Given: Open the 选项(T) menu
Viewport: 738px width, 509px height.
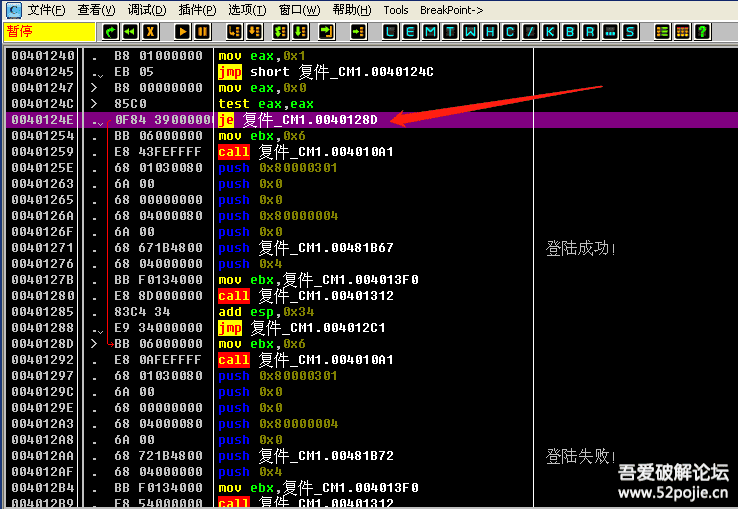Looking at the screenshot, I should point(247,10).
